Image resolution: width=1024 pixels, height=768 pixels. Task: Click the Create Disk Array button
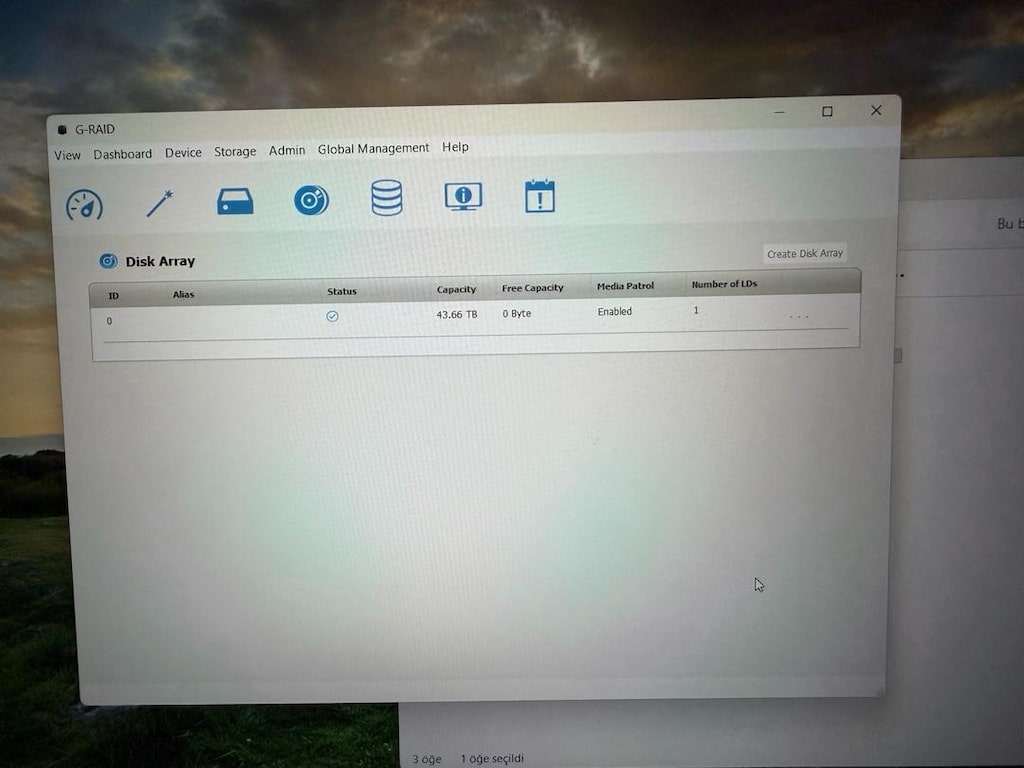pos(805,253)
